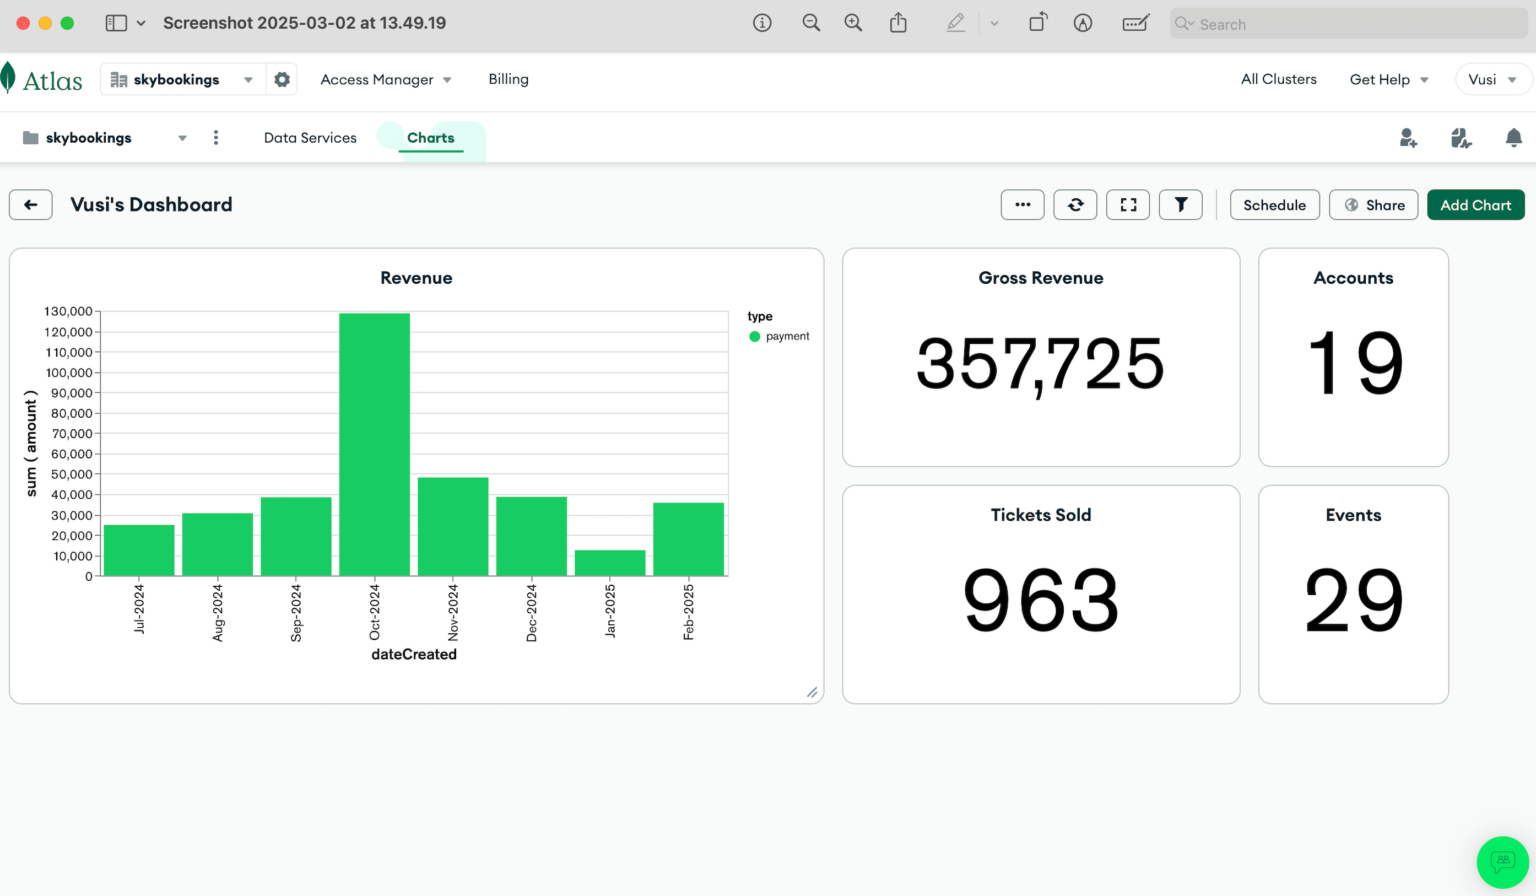The width and height of the screenshot is (1536, 896).
Task: Open Preview markup toolbar icon
Action: click(1083, 23)
